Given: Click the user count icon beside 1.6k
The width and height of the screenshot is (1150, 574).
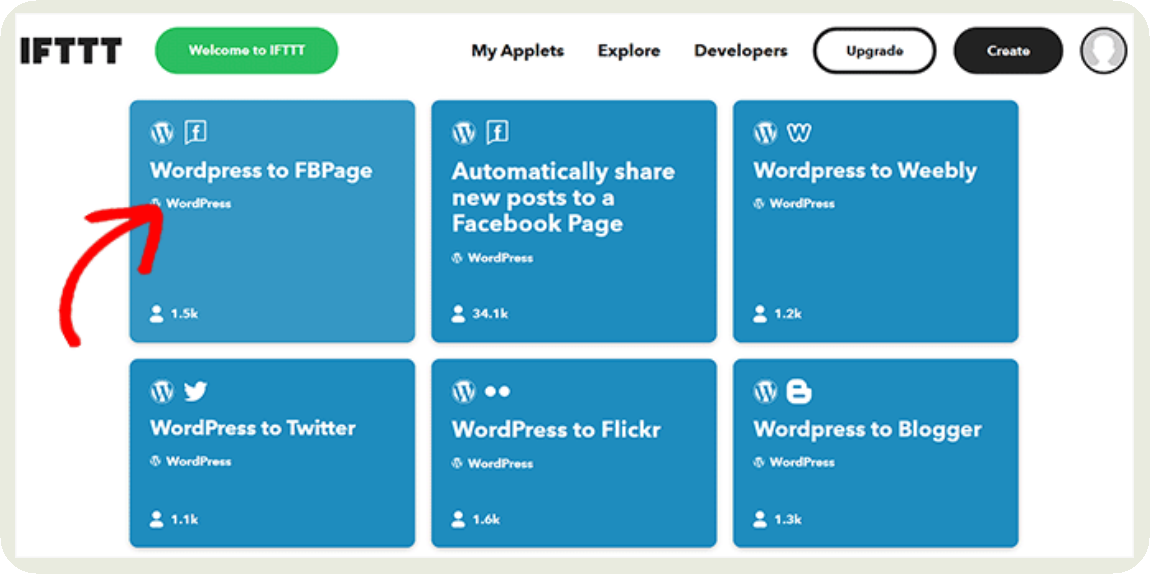Looking at the screenshot, I should pyautogui.click(x=458, y=520).
